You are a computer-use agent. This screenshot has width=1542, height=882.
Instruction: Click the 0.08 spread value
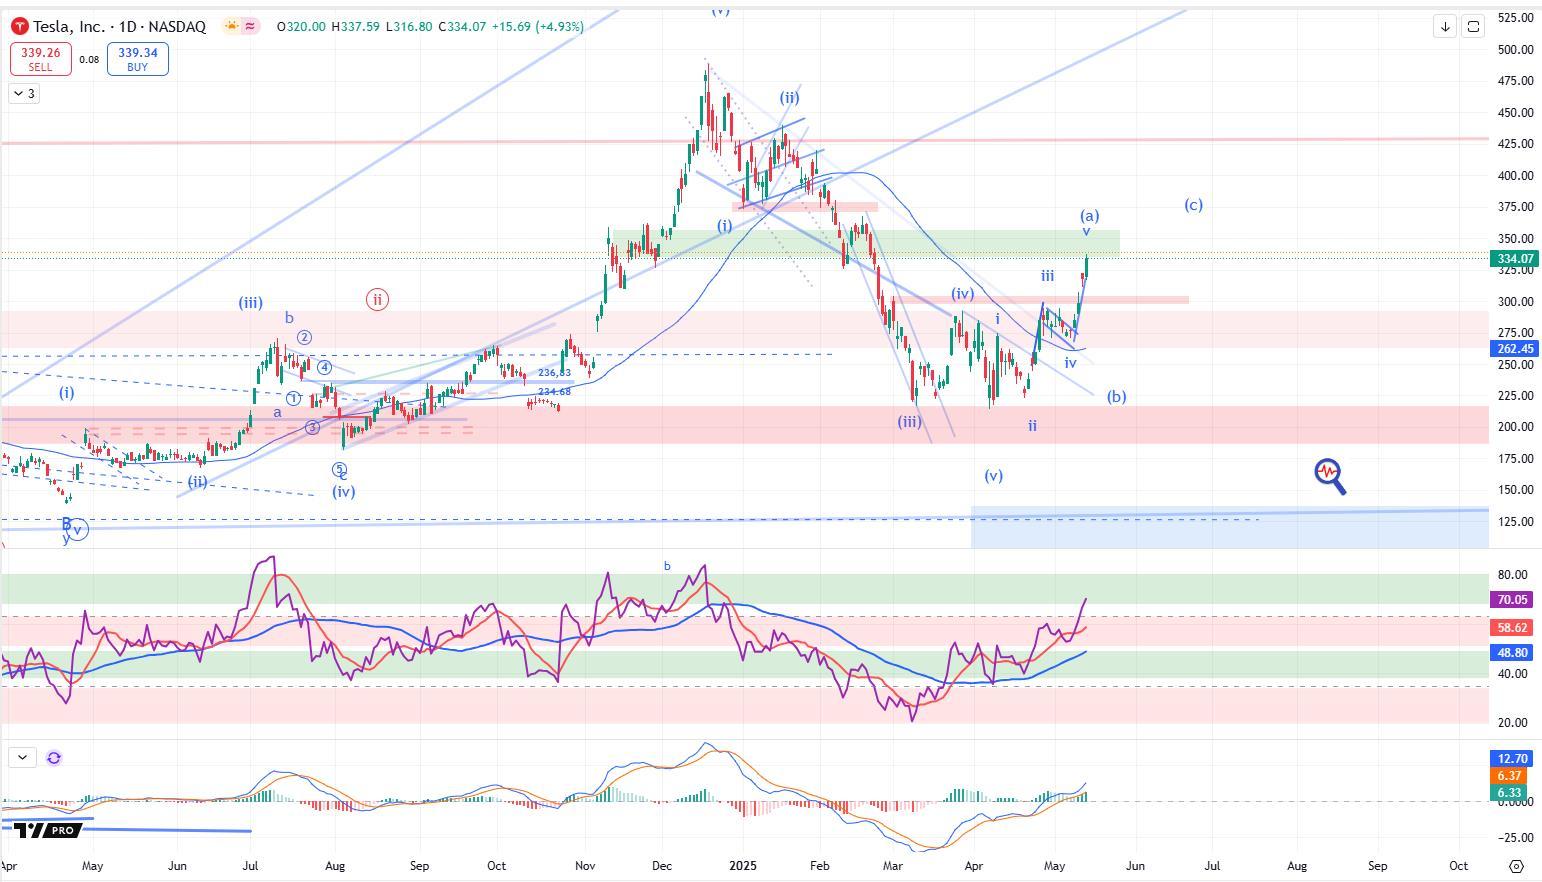(x=89, y=60)
